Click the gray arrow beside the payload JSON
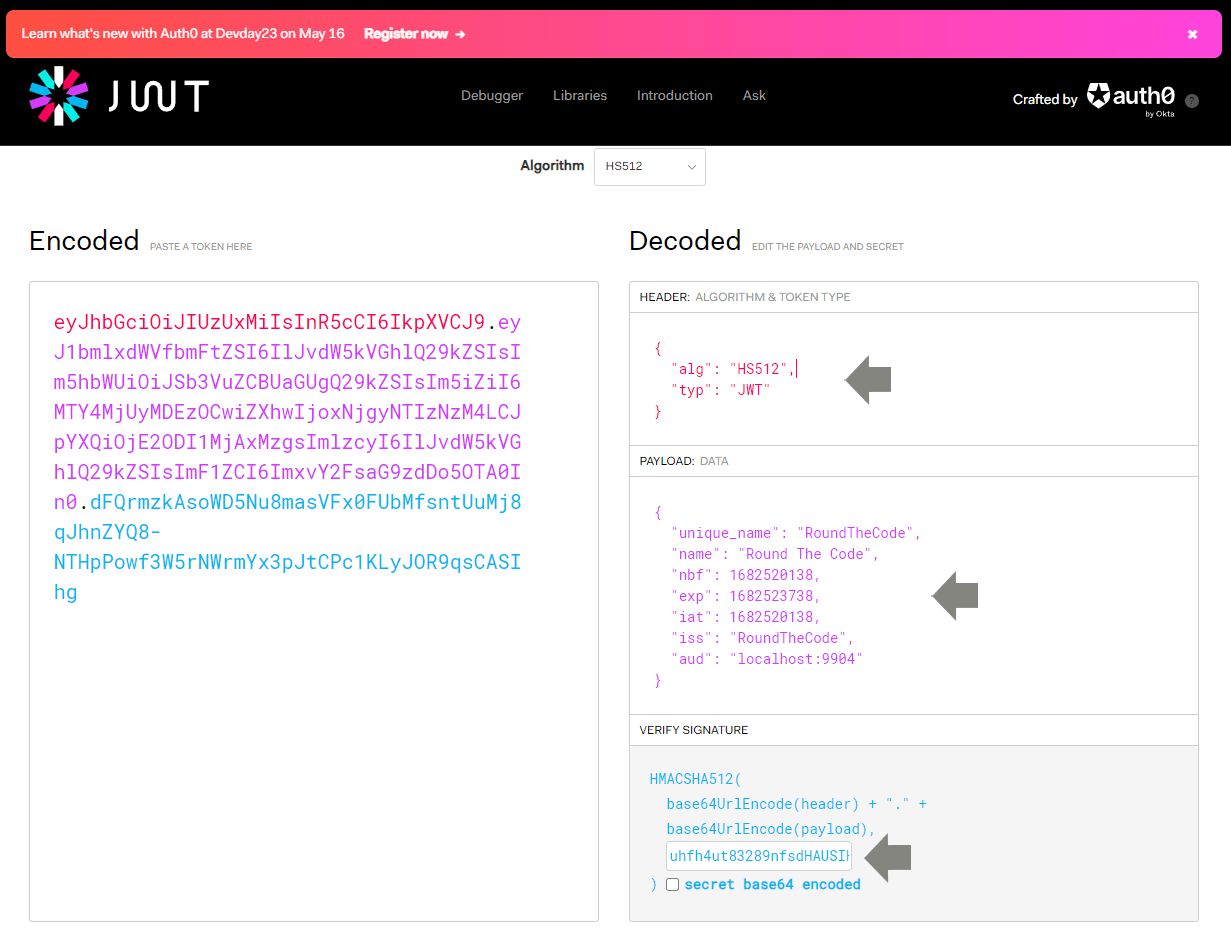The height and width of the screenshot is (938, 1231). point(955,596)
